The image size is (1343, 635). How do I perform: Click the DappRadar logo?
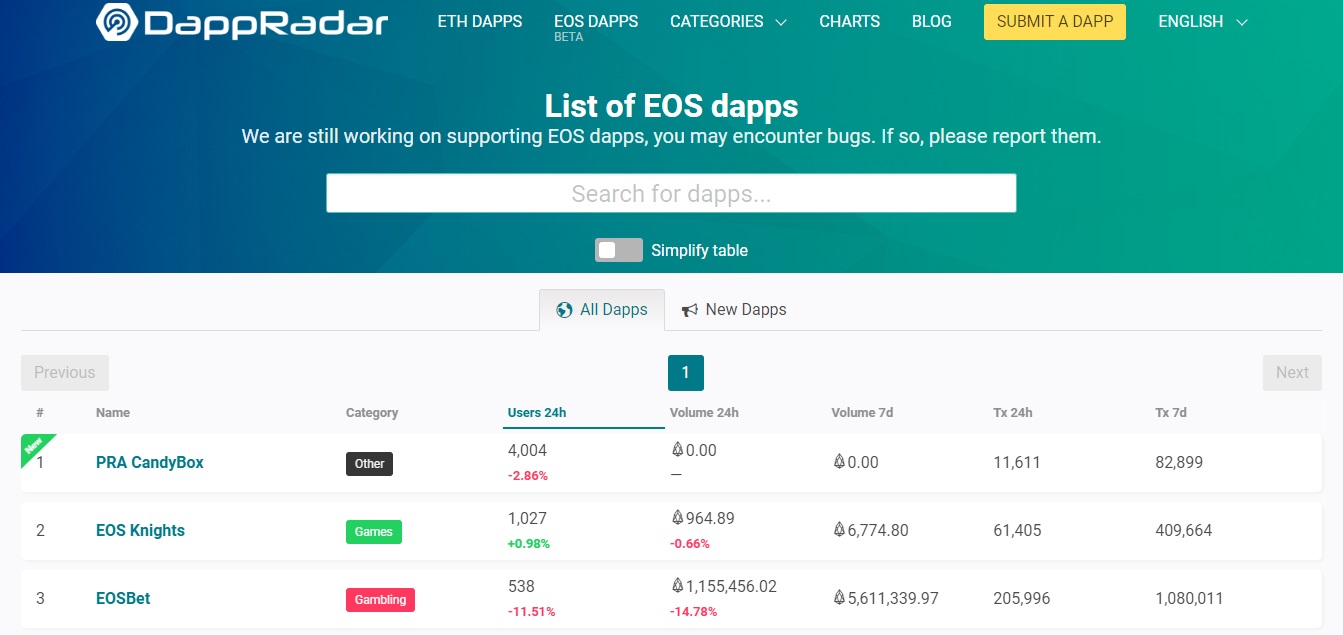click(242, 21)
